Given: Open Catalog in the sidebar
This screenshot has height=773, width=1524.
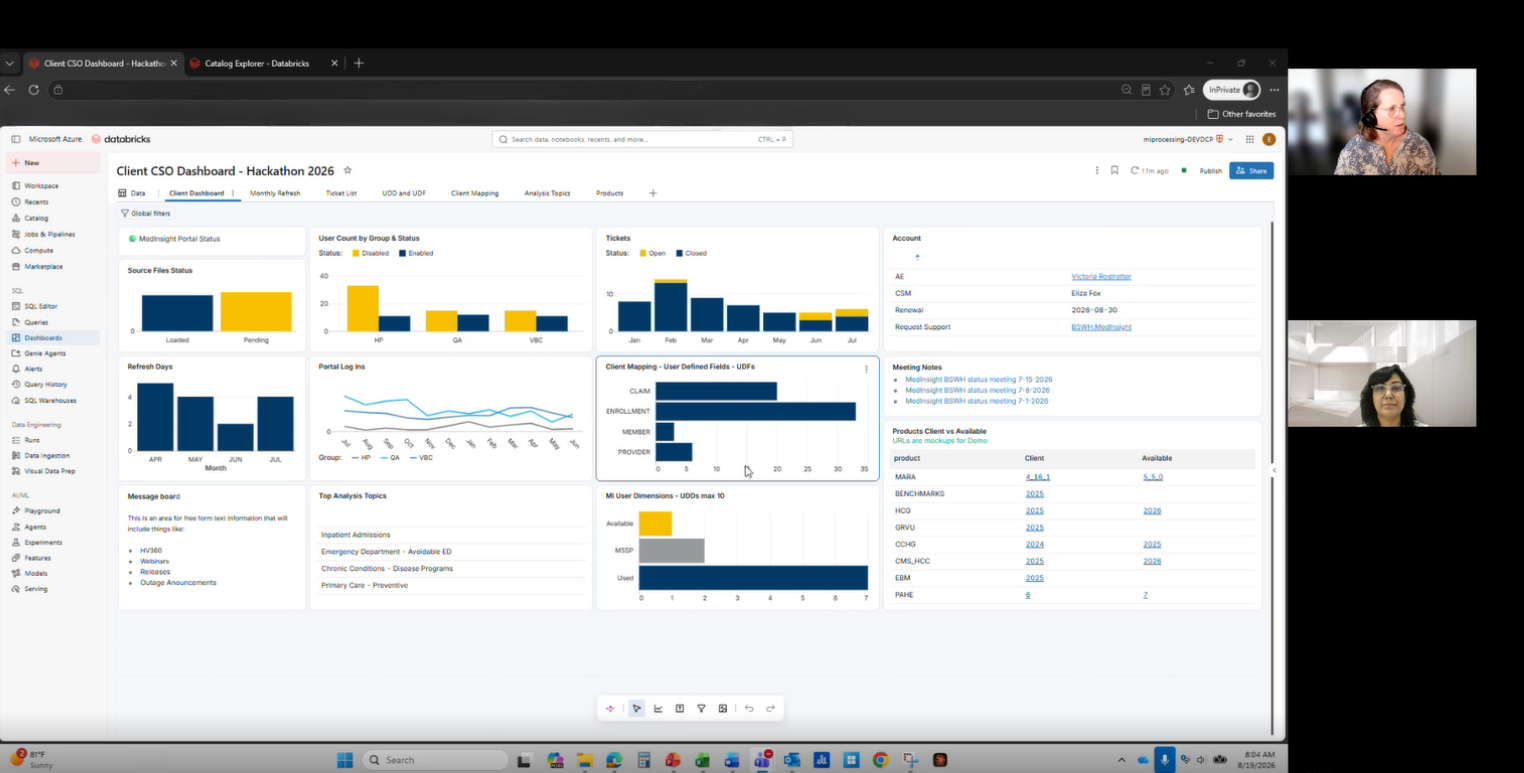Looking at the screenshot, I should (36, 218).
